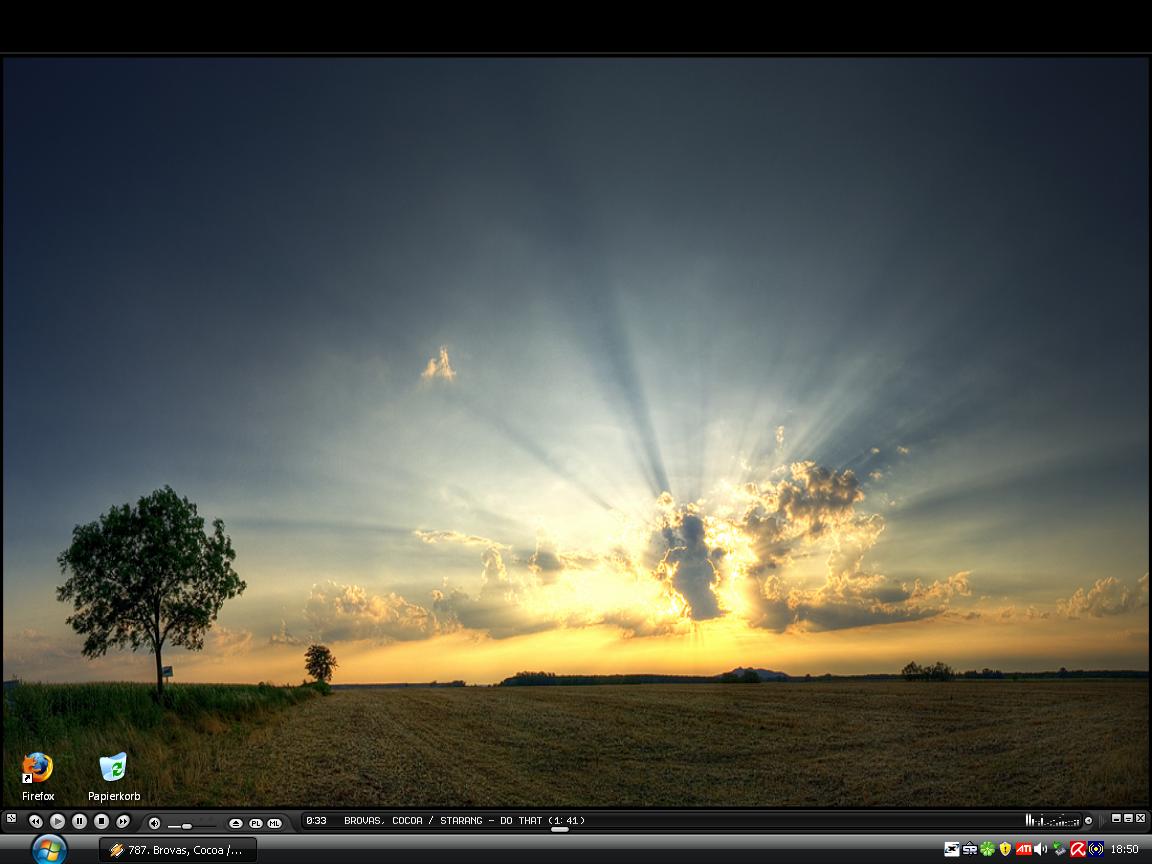Screen dimensions: 1152x864
Task: Open the Winamp menu icon at far left
Action: [11, 819]
